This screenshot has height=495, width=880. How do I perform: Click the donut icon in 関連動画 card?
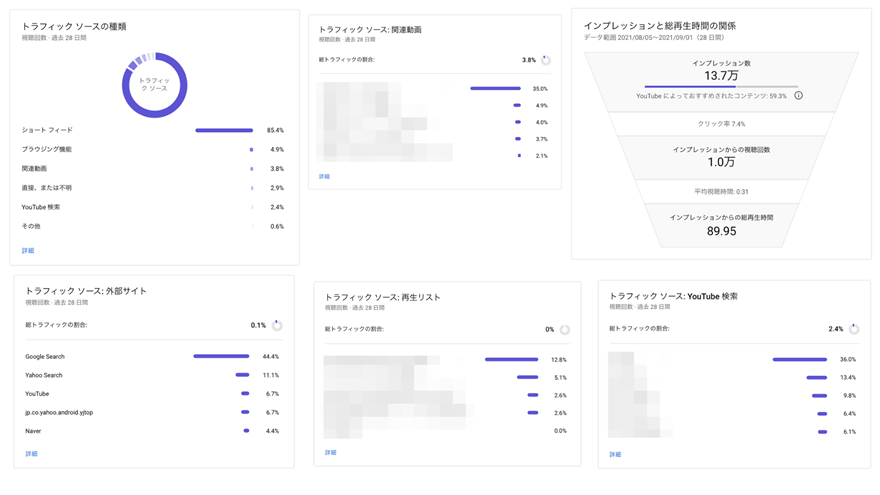(546, 60)
